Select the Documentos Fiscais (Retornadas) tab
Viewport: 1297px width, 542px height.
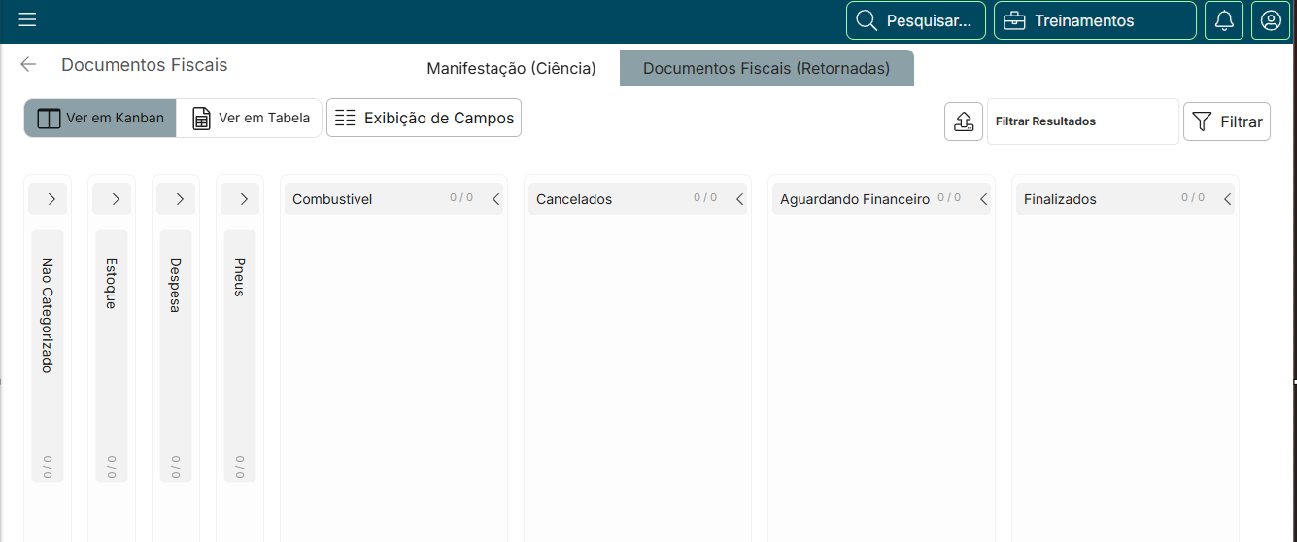[x=766, y=69]
